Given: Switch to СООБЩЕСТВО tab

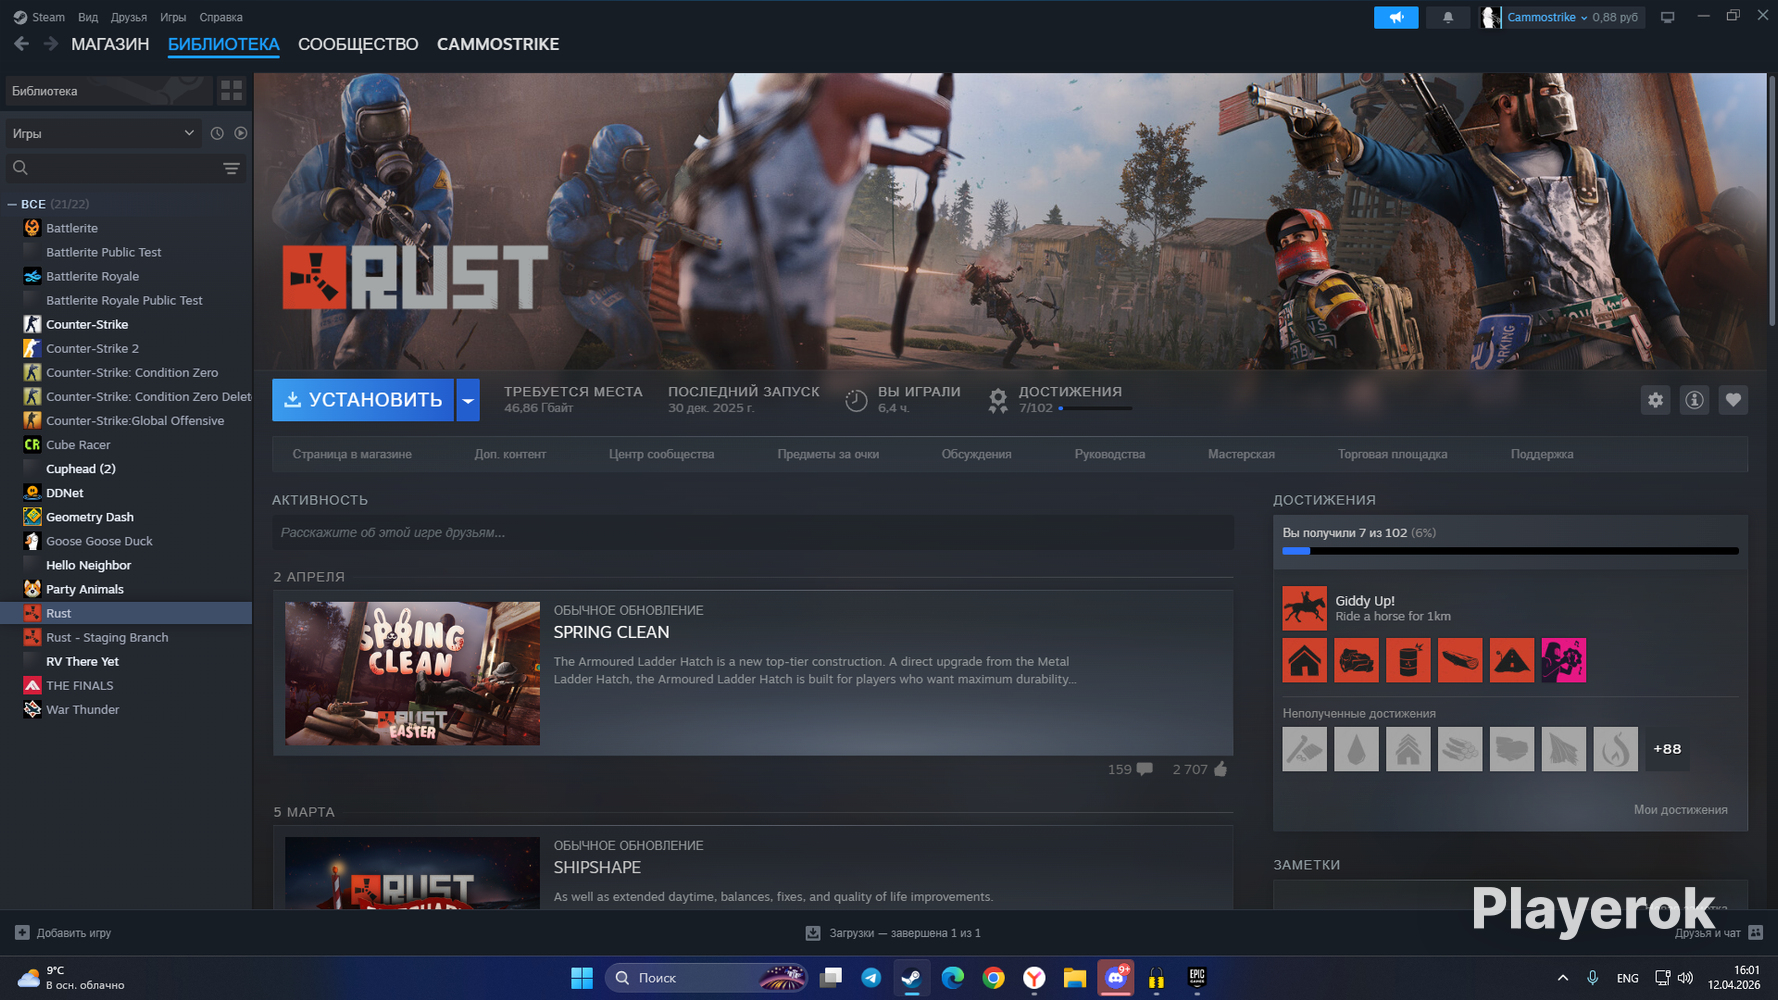Looking at the screenshot, I should click(x=358, y=44).
